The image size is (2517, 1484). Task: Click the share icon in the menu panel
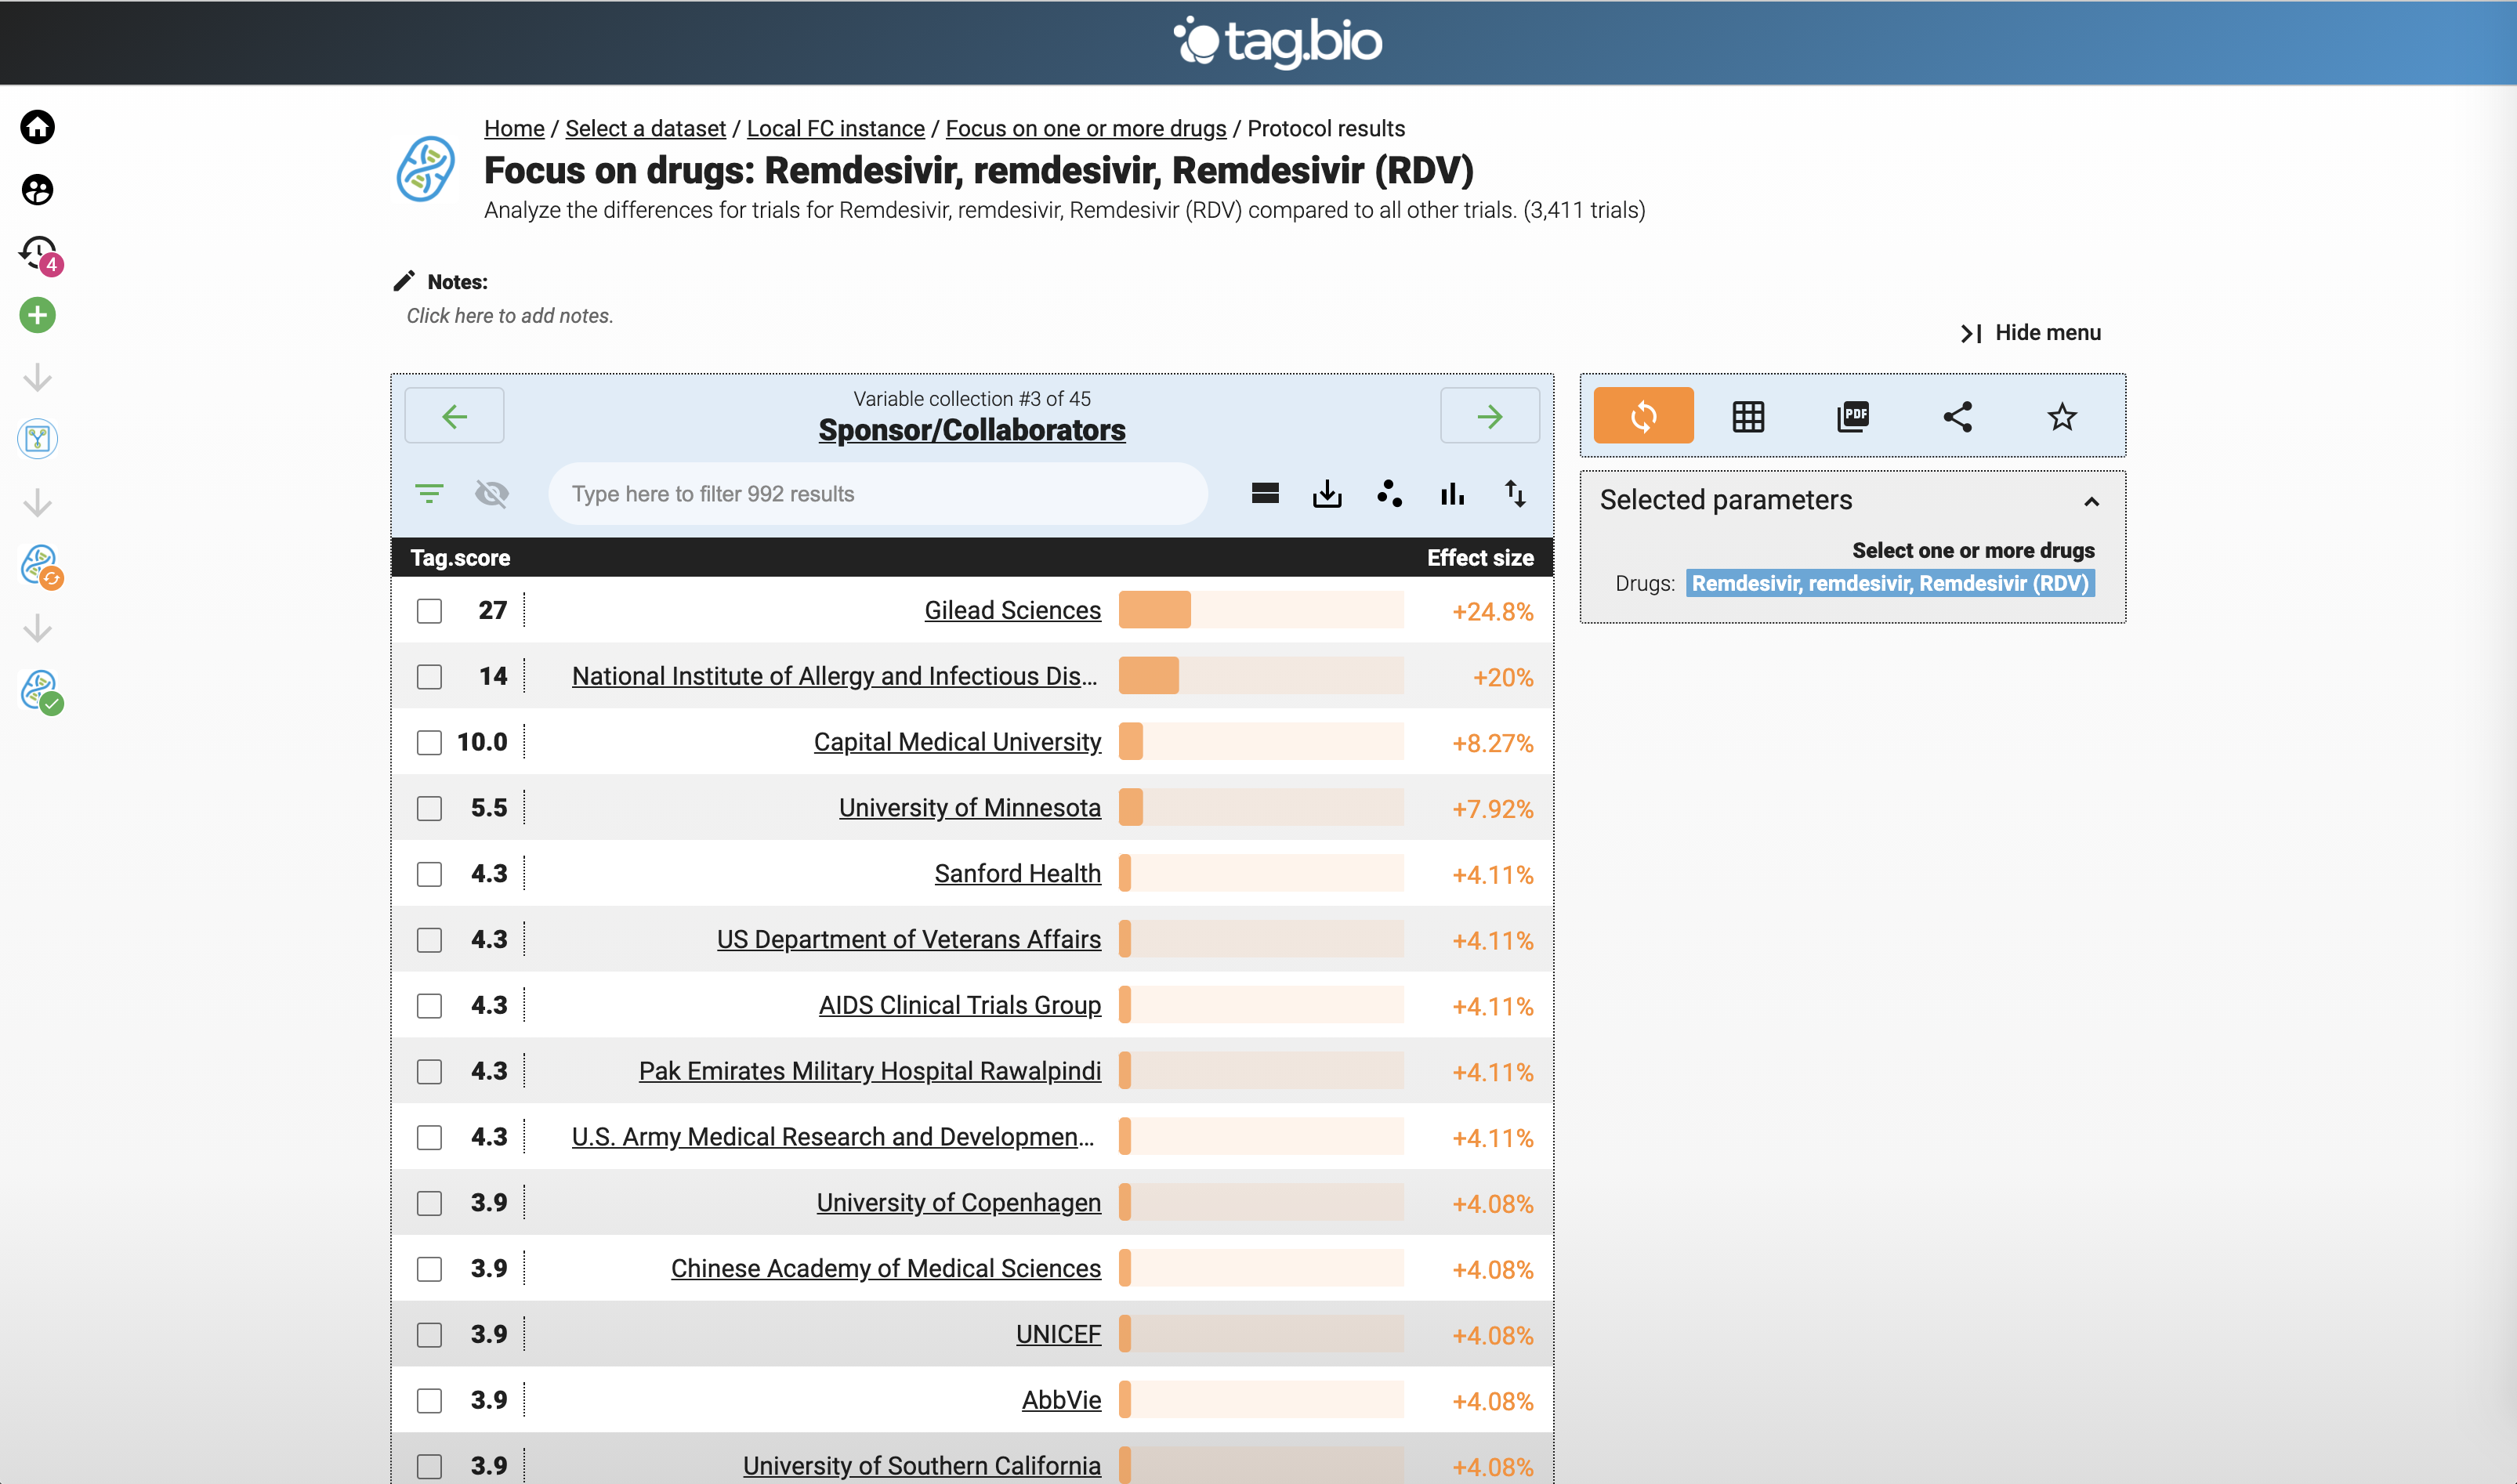pyautogui.click(x=1957, y=416)
